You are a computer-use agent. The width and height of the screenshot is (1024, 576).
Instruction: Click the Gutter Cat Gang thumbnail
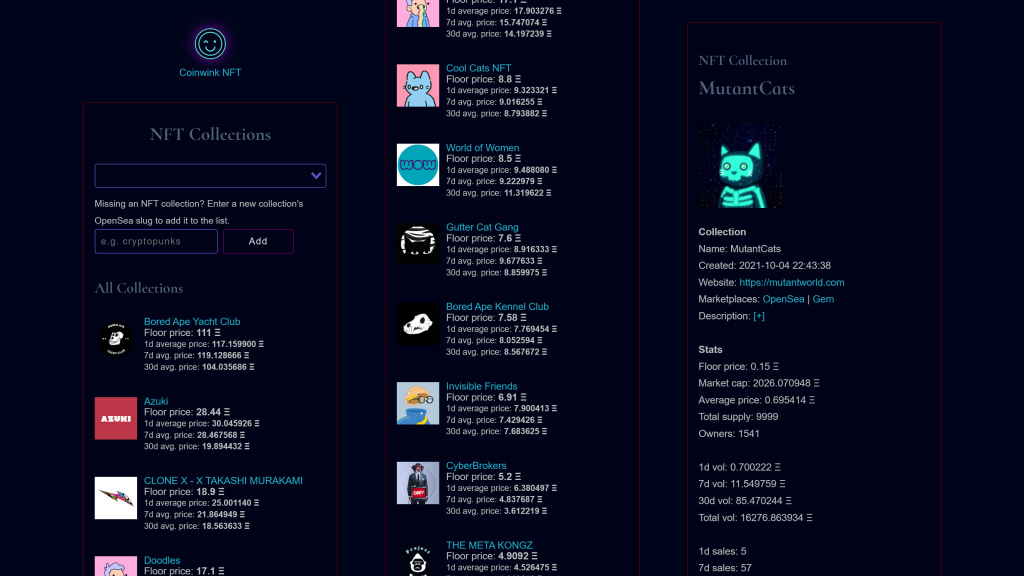(x=418, y=244)
